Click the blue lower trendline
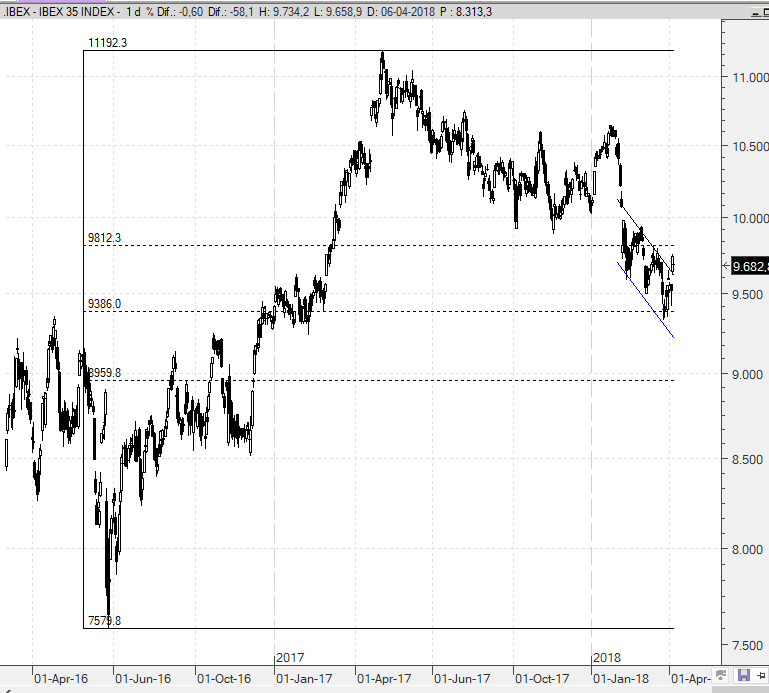Viewport: 769px width, 693px height. [x=645, y=300]
